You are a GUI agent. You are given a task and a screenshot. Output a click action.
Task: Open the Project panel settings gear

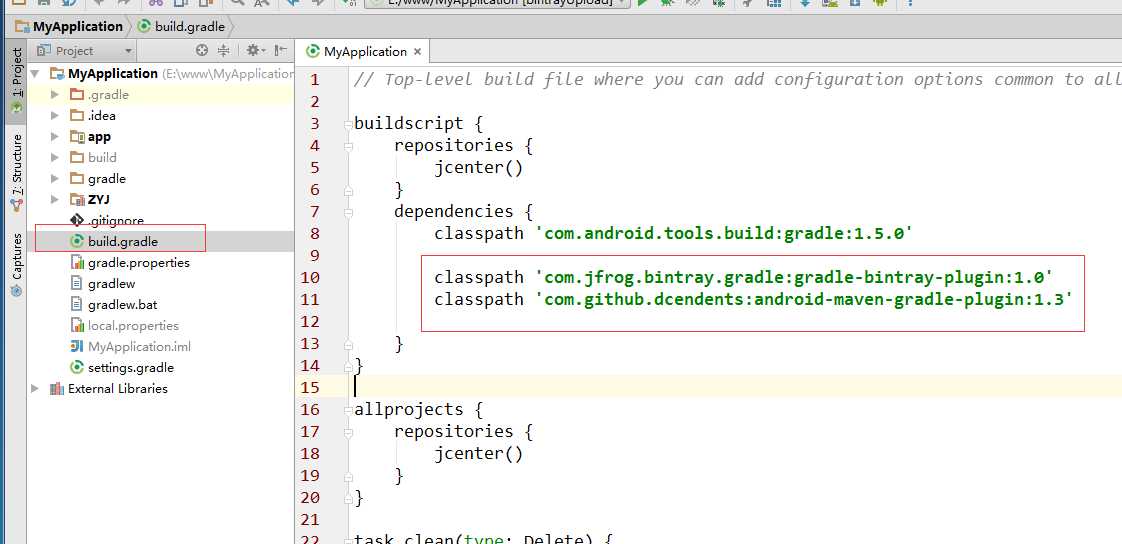(x=253, y=50)
